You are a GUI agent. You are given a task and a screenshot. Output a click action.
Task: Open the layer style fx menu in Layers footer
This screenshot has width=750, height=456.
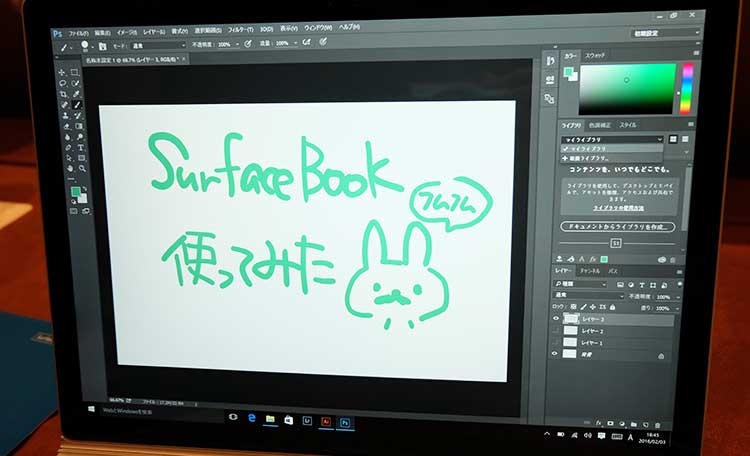click(599, 423)
